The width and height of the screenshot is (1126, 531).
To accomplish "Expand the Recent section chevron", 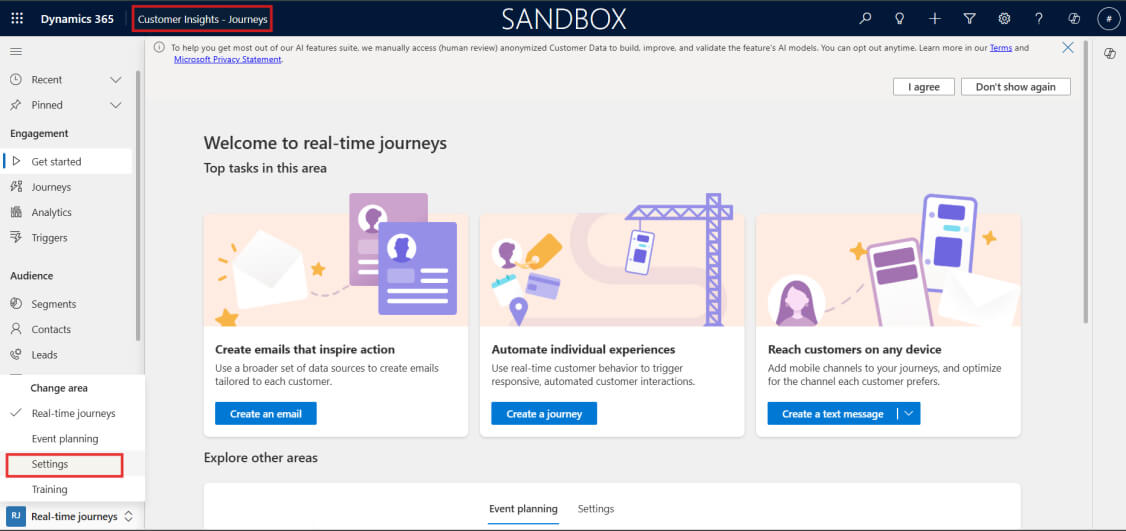I will click(x=116, y=80).
